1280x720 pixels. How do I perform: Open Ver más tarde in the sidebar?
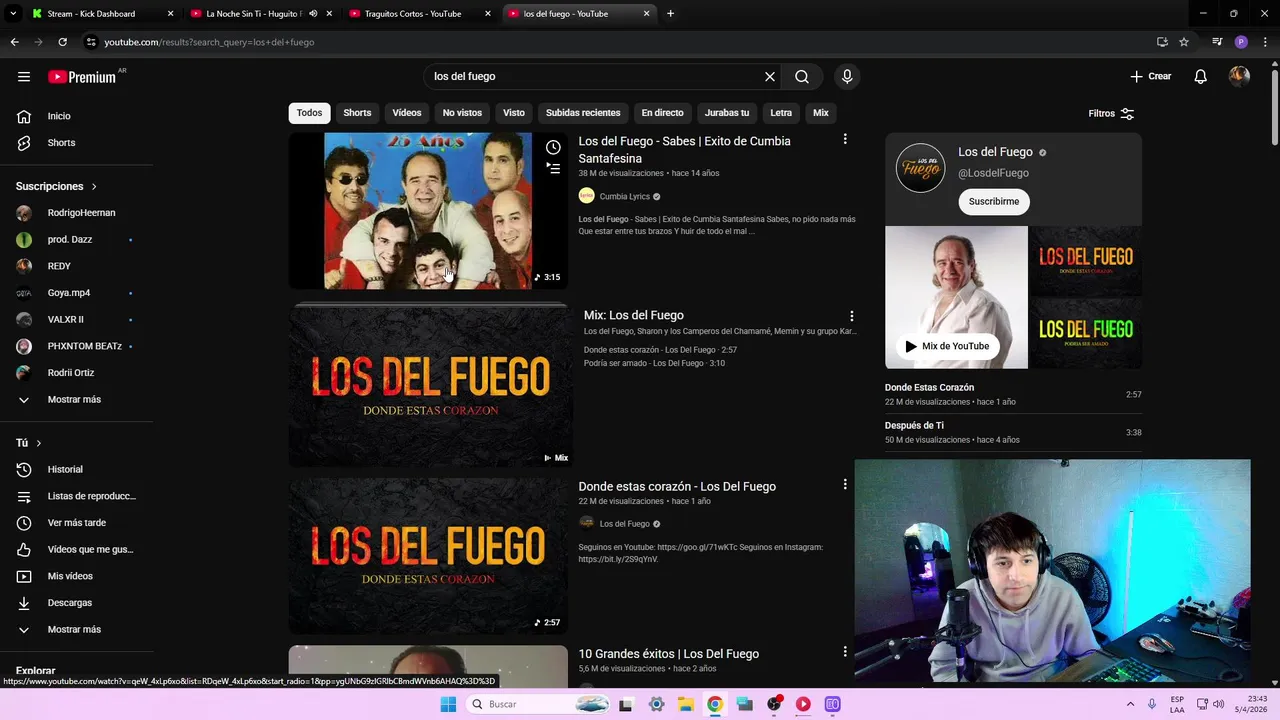[76, 523]
